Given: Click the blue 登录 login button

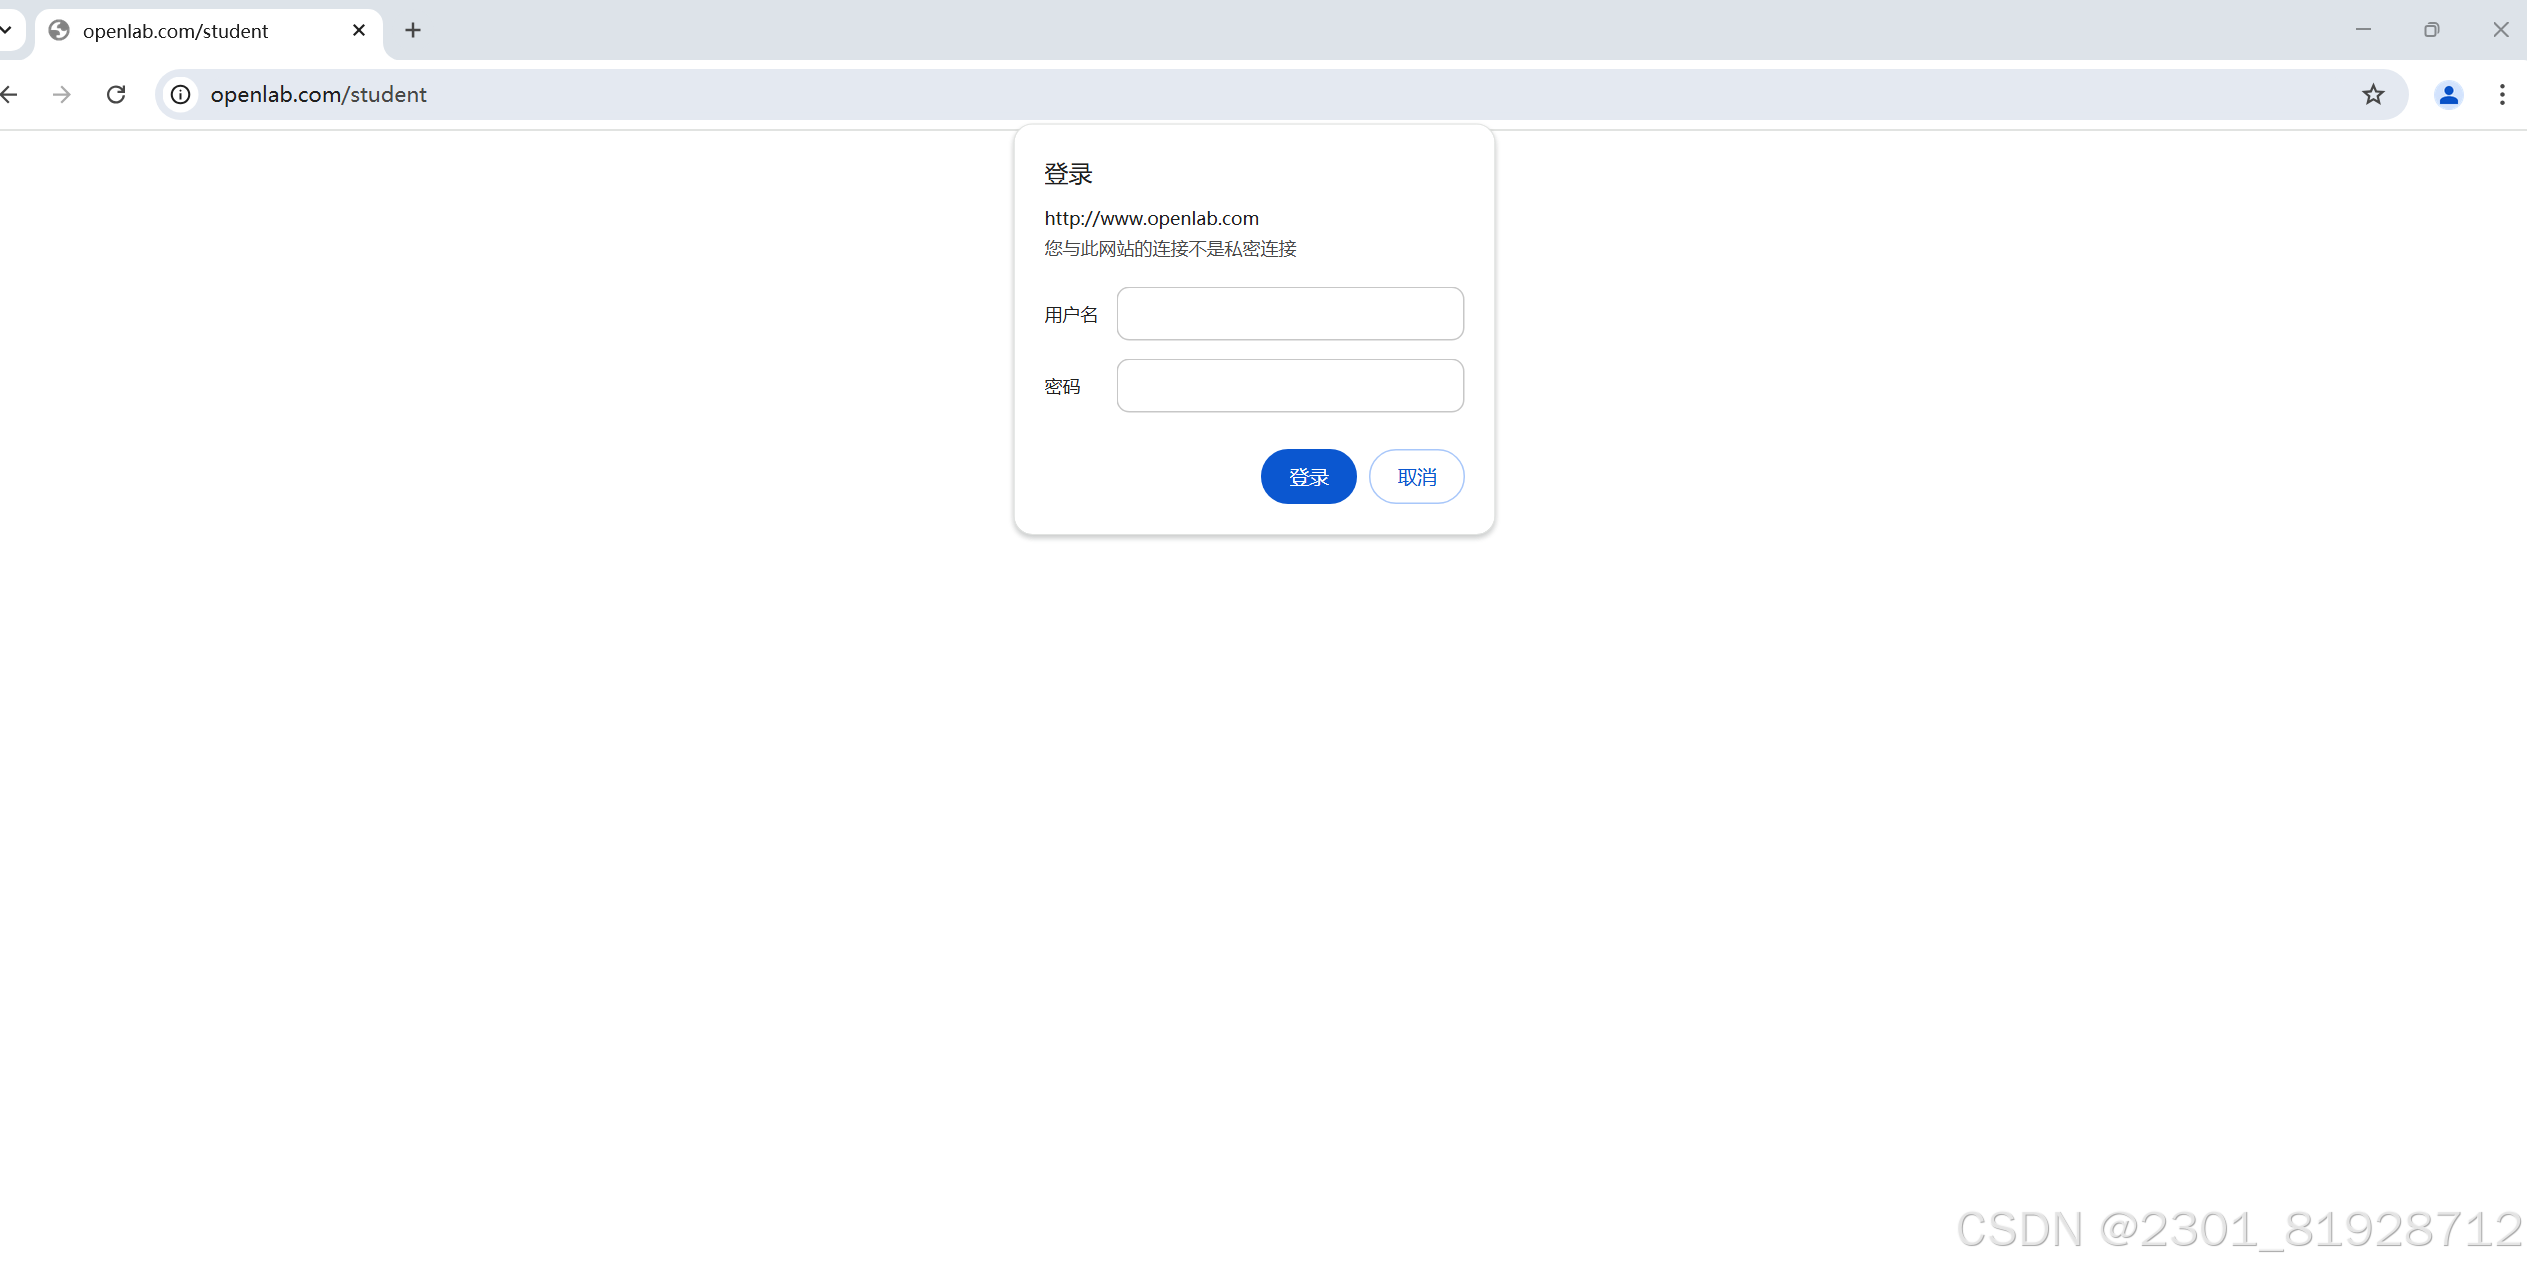Looking at the screenshot, I should coord(1308,477).
